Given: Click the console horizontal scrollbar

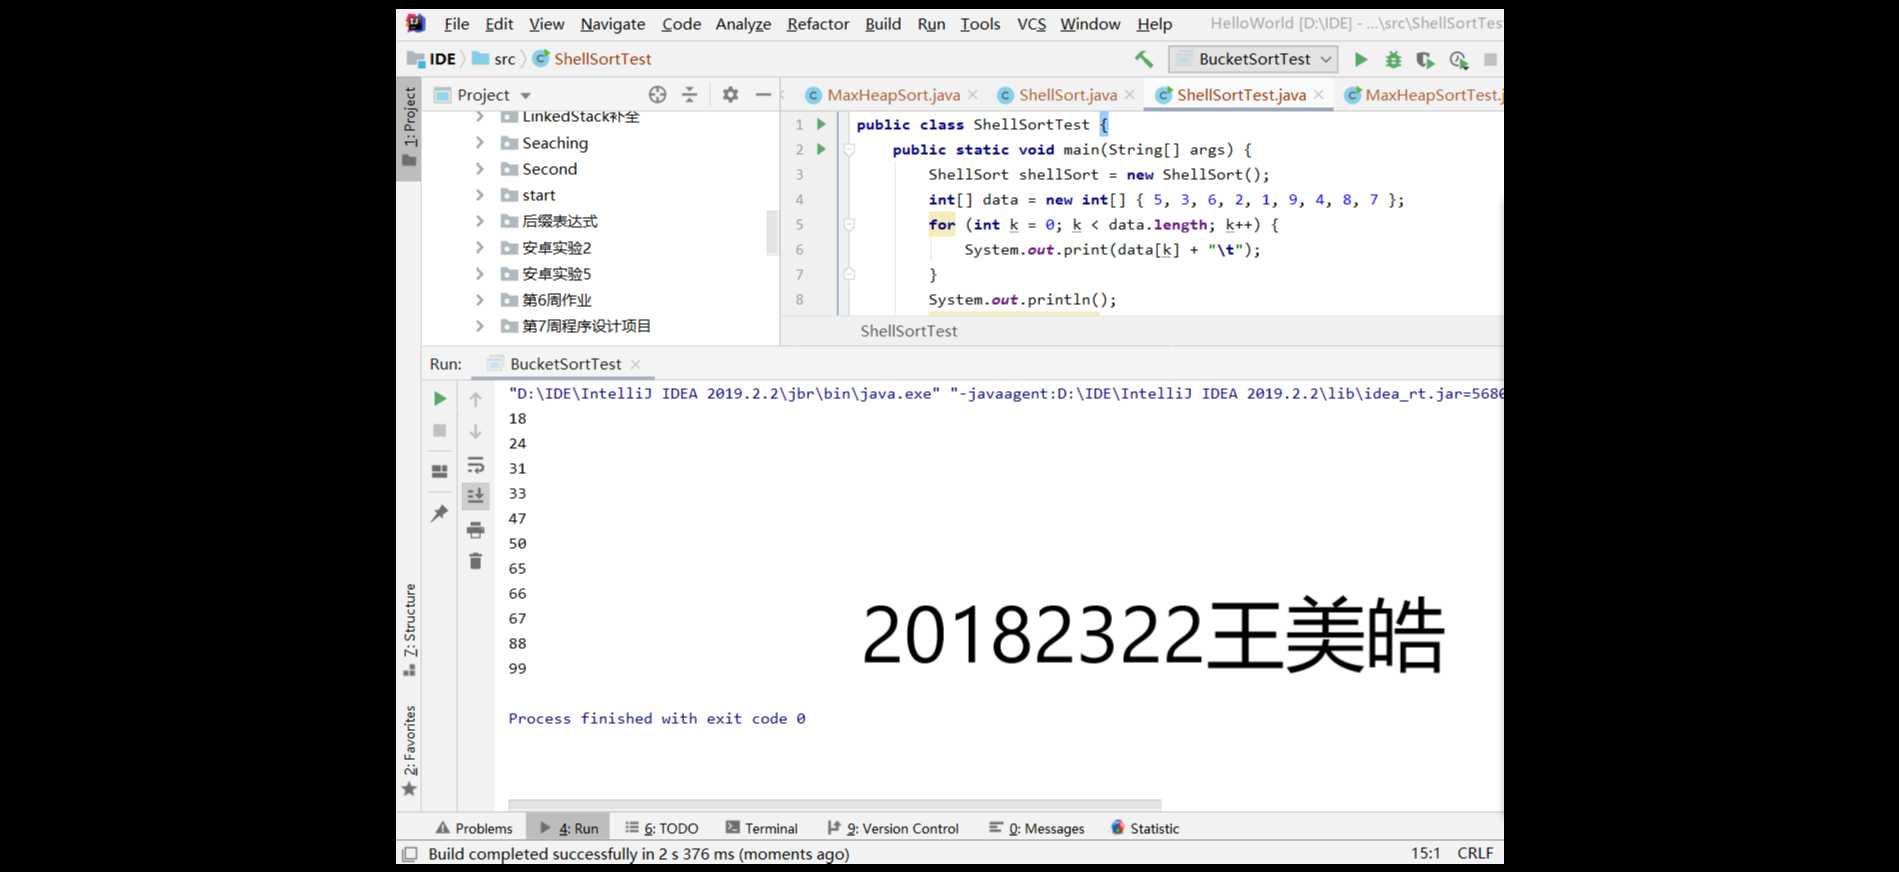Looking at the screenshot, I should (834, 804).
